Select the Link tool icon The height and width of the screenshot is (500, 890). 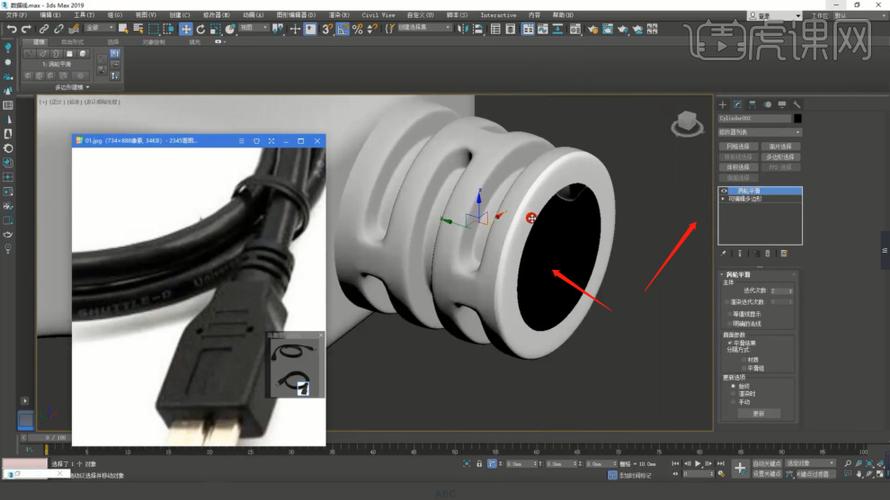[44, 29]
